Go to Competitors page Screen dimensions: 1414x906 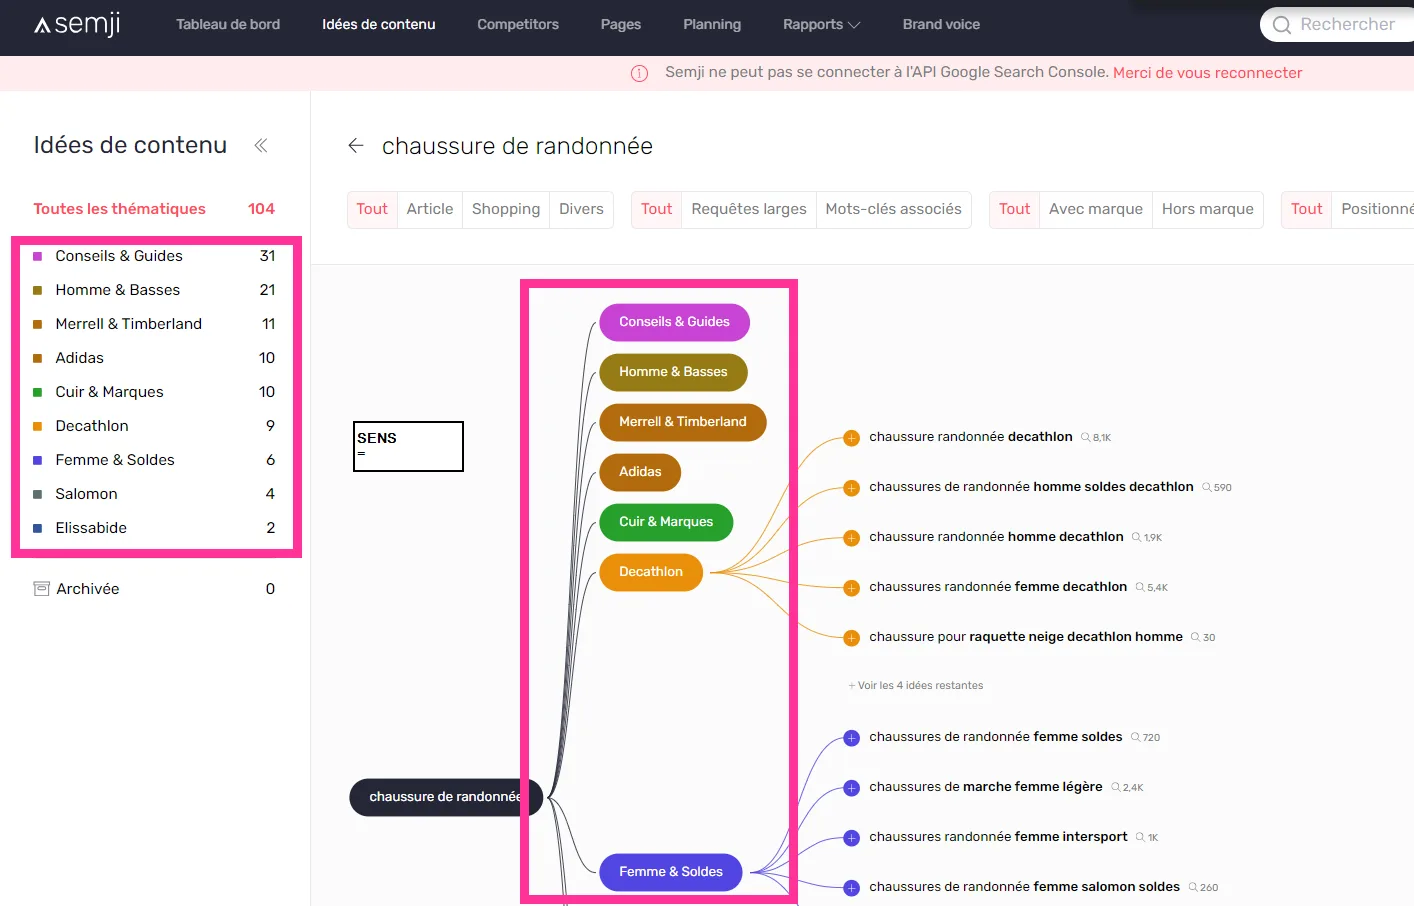click(518, 24)
